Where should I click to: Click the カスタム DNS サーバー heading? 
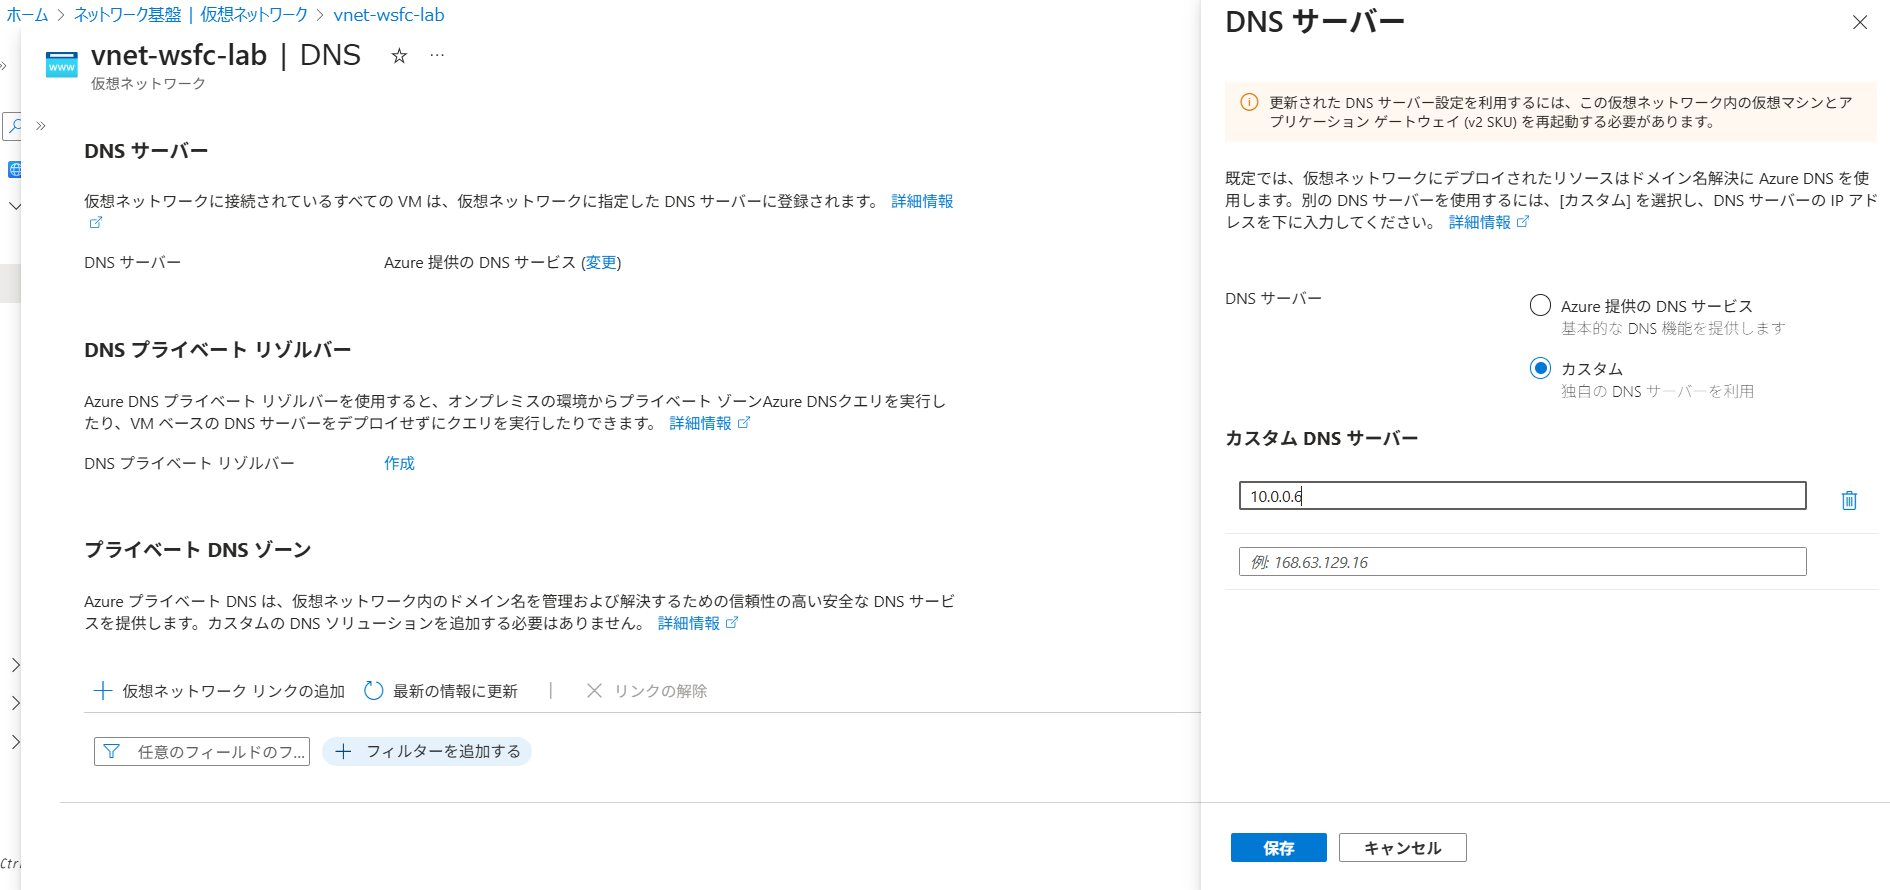[x=1321, y=438]
